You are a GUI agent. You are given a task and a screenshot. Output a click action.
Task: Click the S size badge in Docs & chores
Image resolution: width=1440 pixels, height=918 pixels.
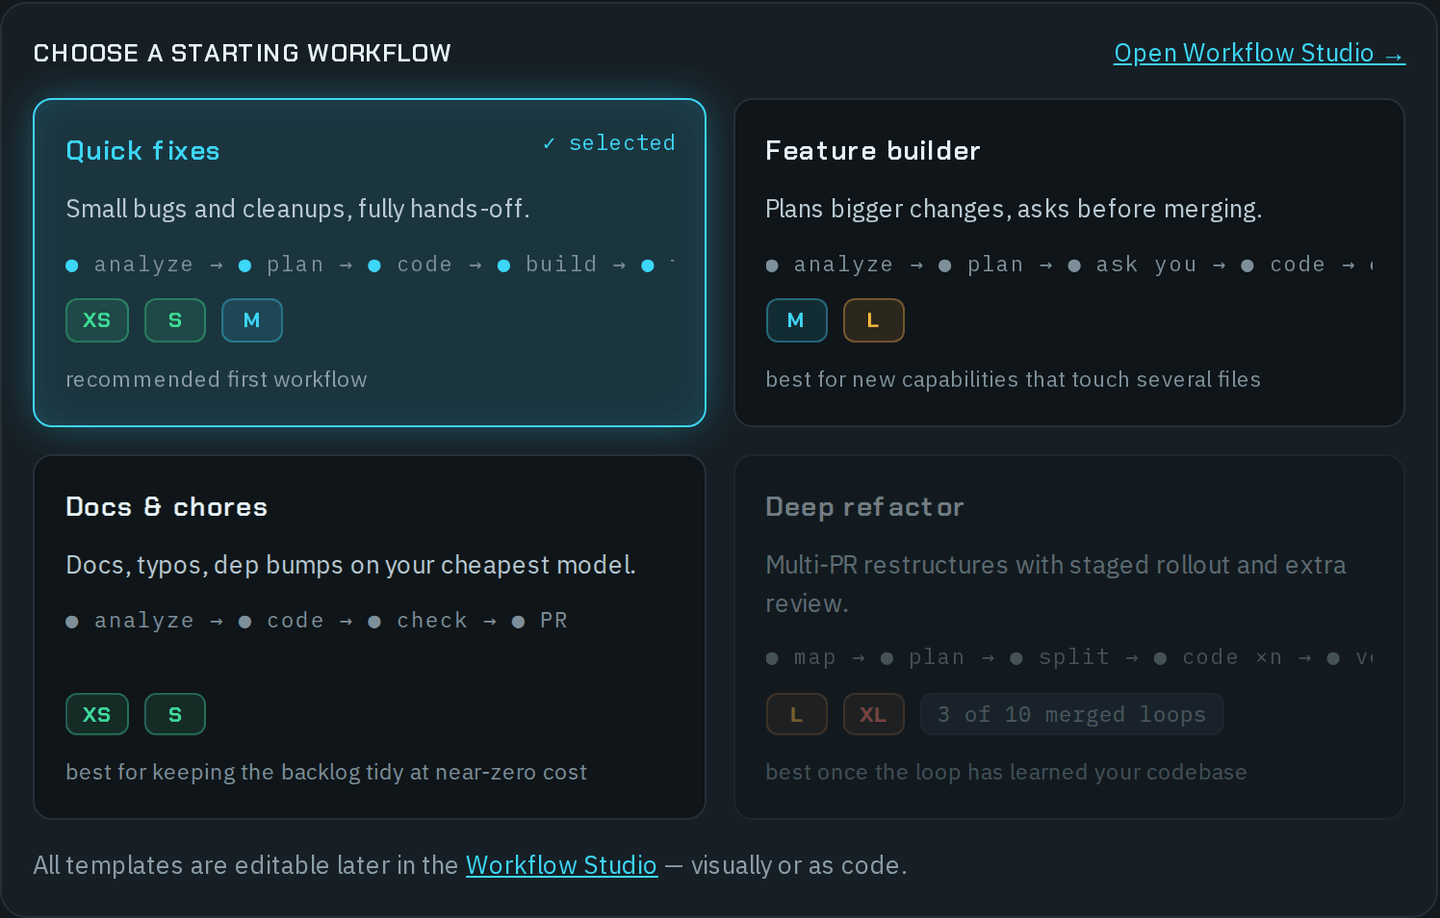click(175, 714)
